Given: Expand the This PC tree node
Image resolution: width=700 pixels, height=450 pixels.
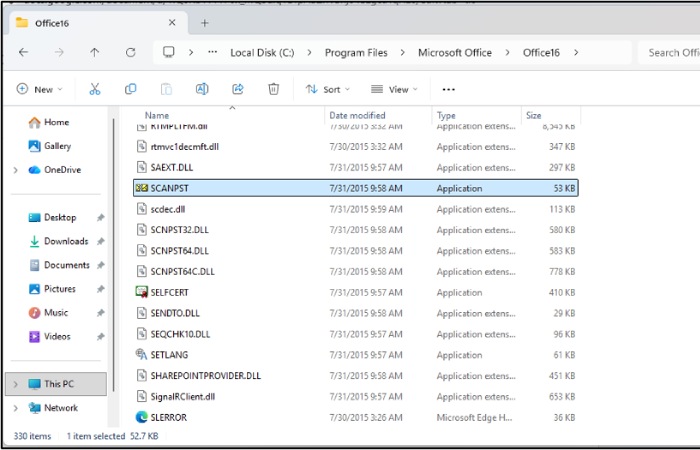Looking at the screenshot, I should coord(16,384).
